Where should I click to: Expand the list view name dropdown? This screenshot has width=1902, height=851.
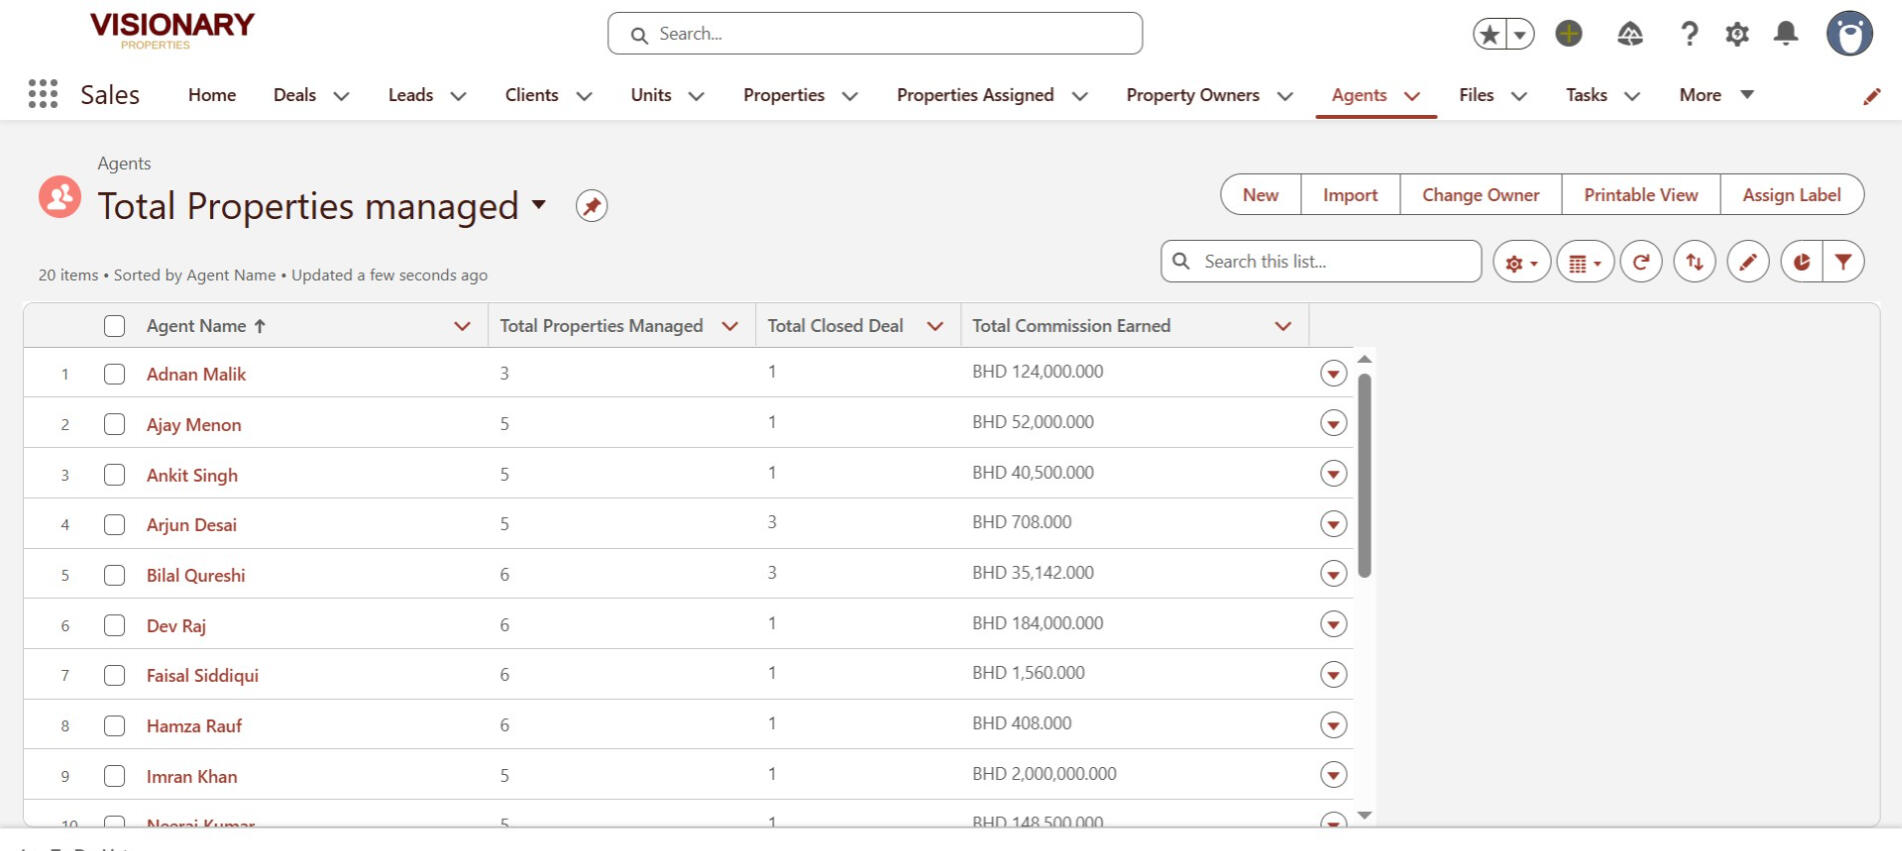click(539, 205)
